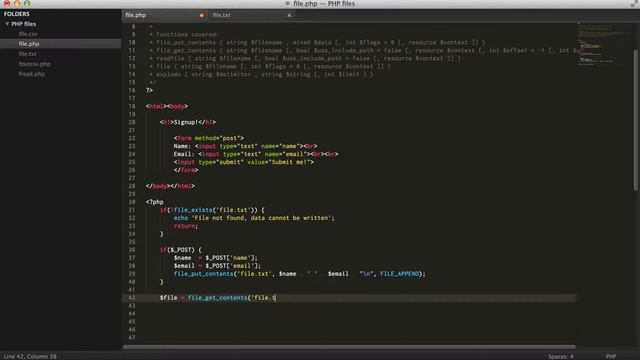Open fread.php in the sidebar

tap(32, 74)
